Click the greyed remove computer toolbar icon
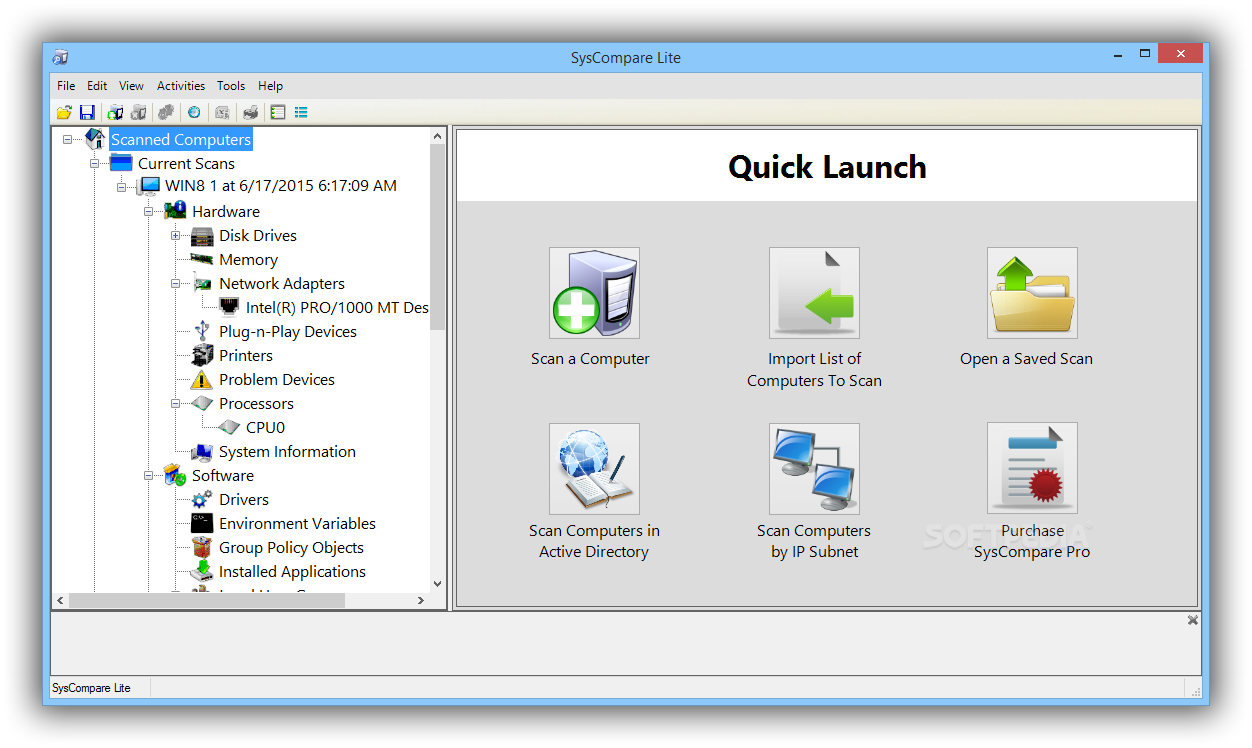 (x=139, y=112)
